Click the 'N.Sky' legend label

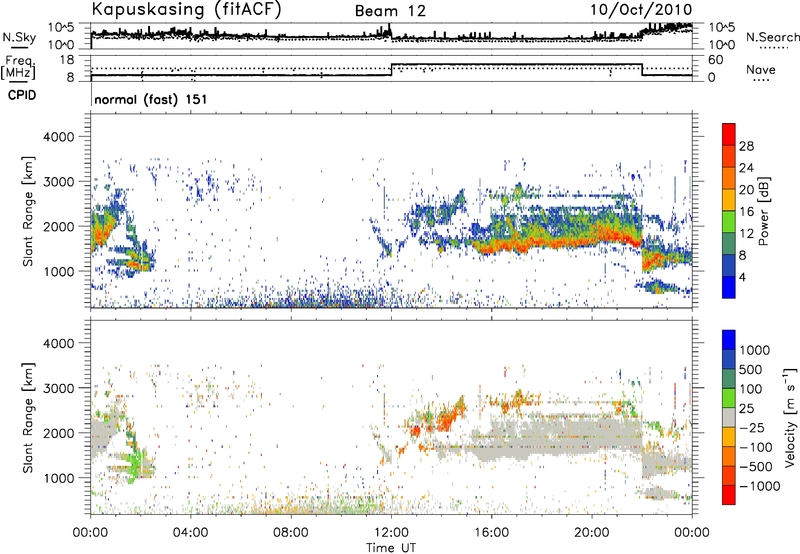tap(19, 37)
